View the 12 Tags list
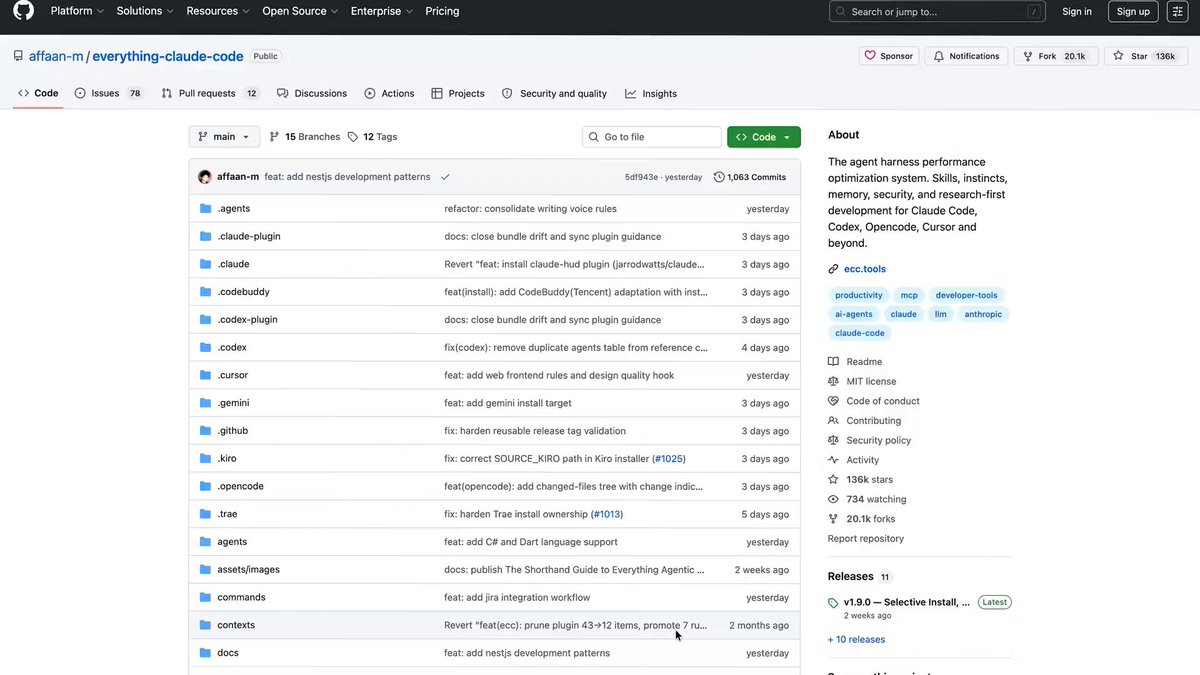This screenshot has width=1200, height=675. (372, 137)
